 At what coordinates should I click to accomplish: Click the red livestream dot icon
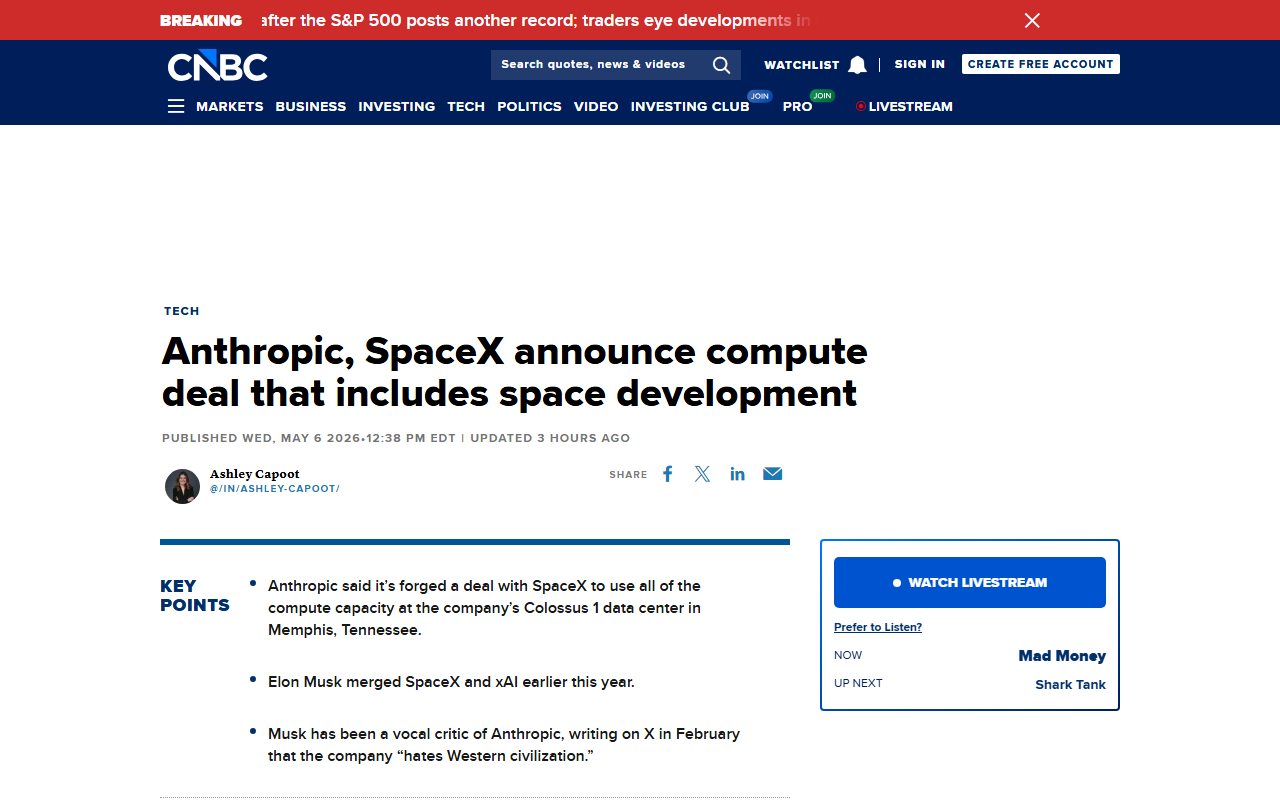pos(860,106)
